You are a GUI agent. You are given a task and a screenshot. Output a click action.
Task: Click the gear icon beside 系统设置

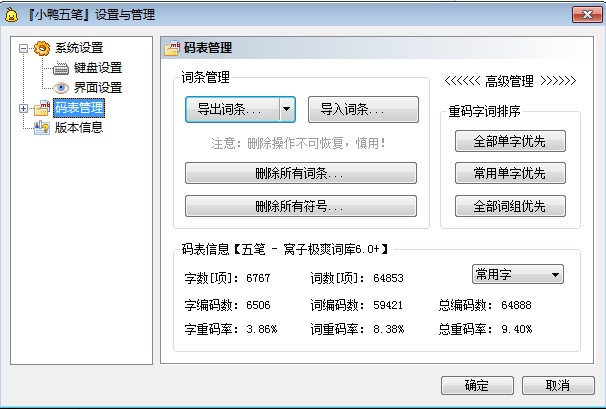click(42, 48)
